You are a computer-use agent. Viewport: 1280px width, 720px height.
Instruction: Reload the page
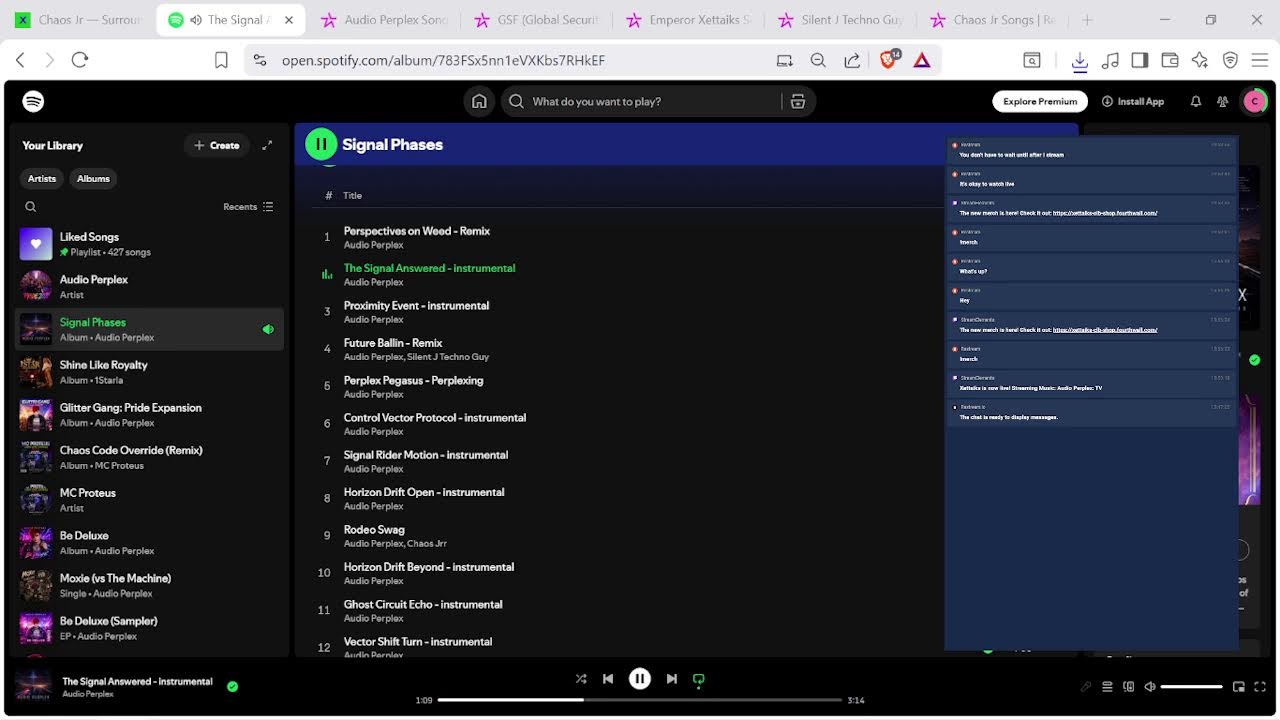[80, 60]
